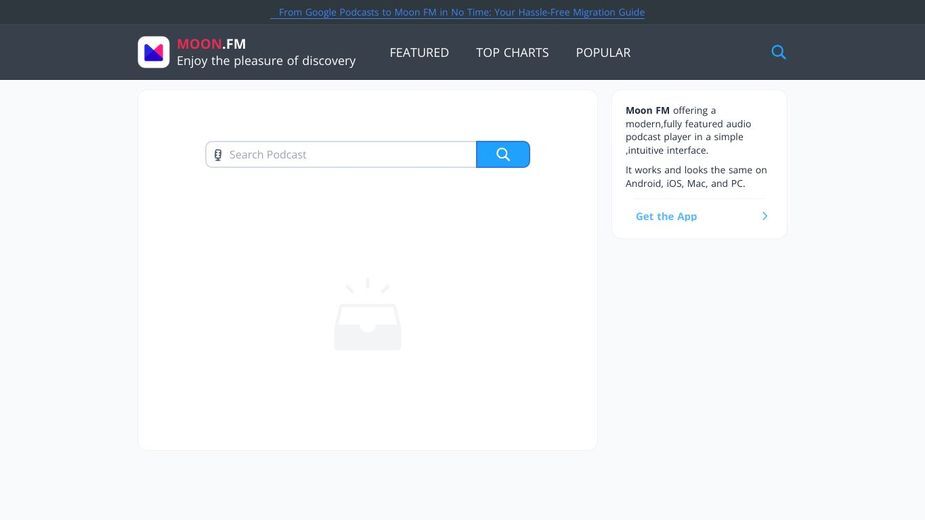Select the POPULAR menu item

603,53
